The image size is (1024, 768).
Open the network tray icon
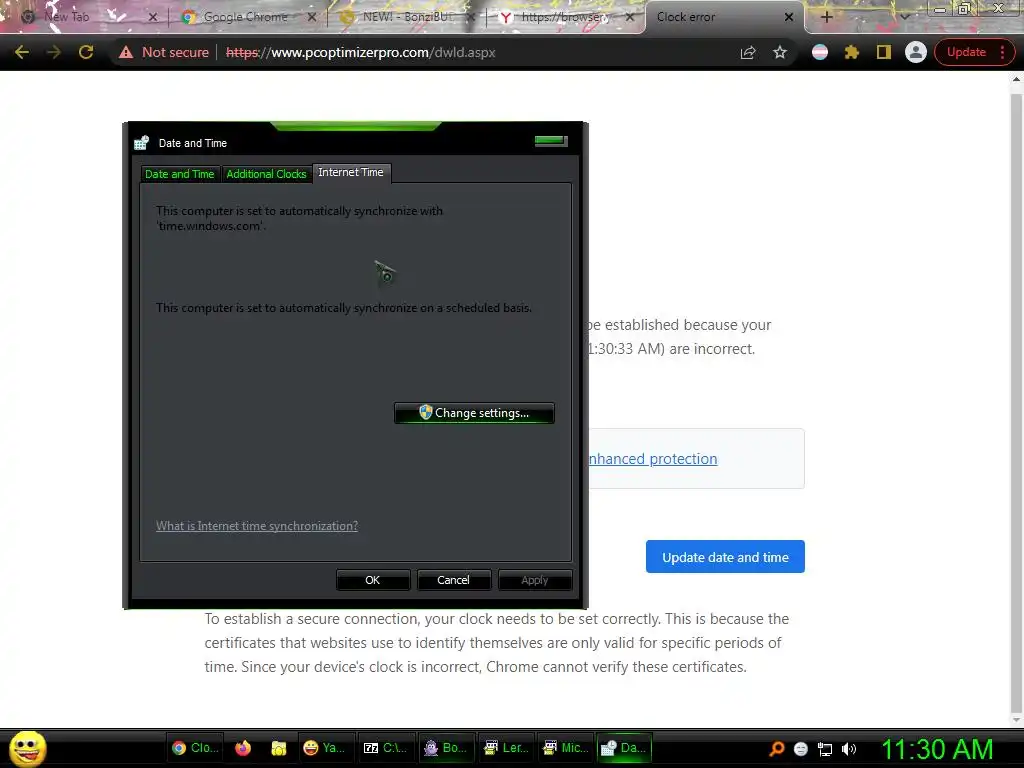(x=825, y=749)
